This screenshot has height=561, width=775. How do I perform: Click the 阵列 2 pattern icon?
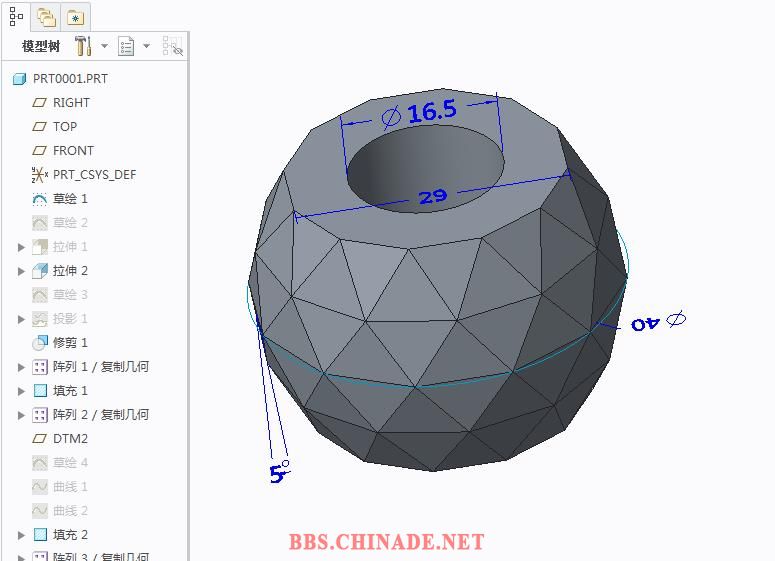coord(40,415)
